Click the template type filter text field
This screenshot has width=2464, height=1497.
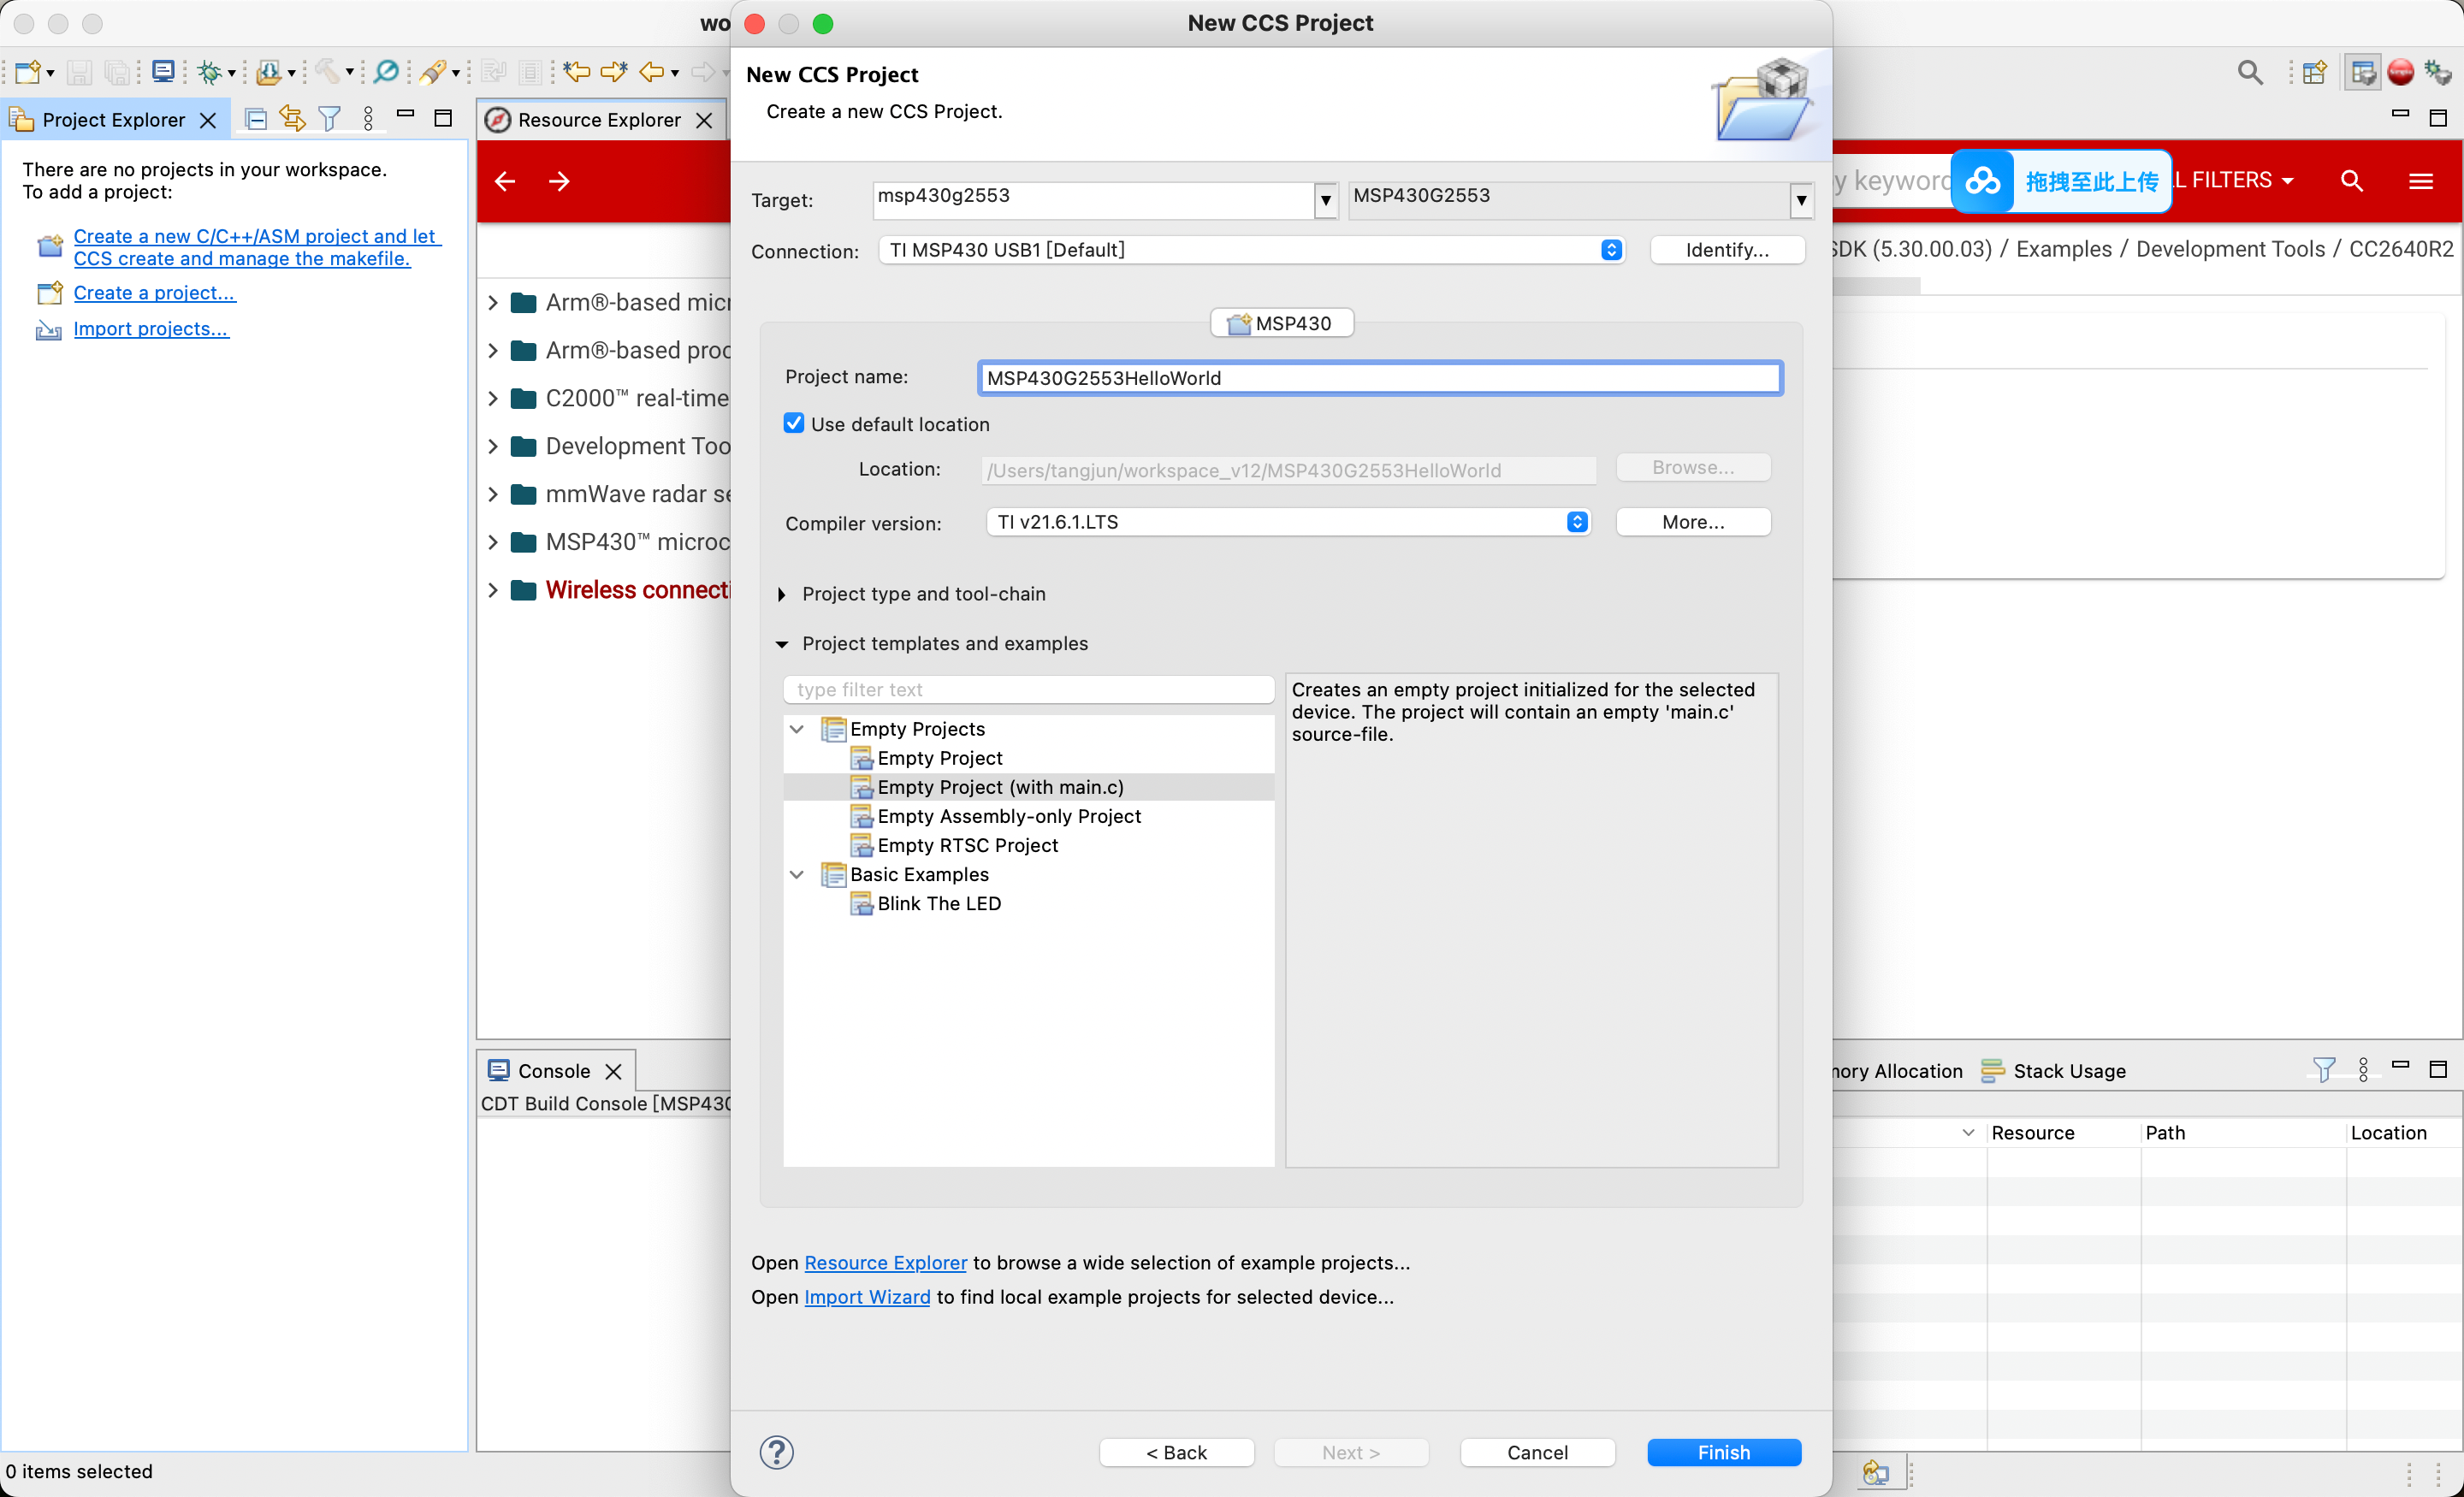1028,689
